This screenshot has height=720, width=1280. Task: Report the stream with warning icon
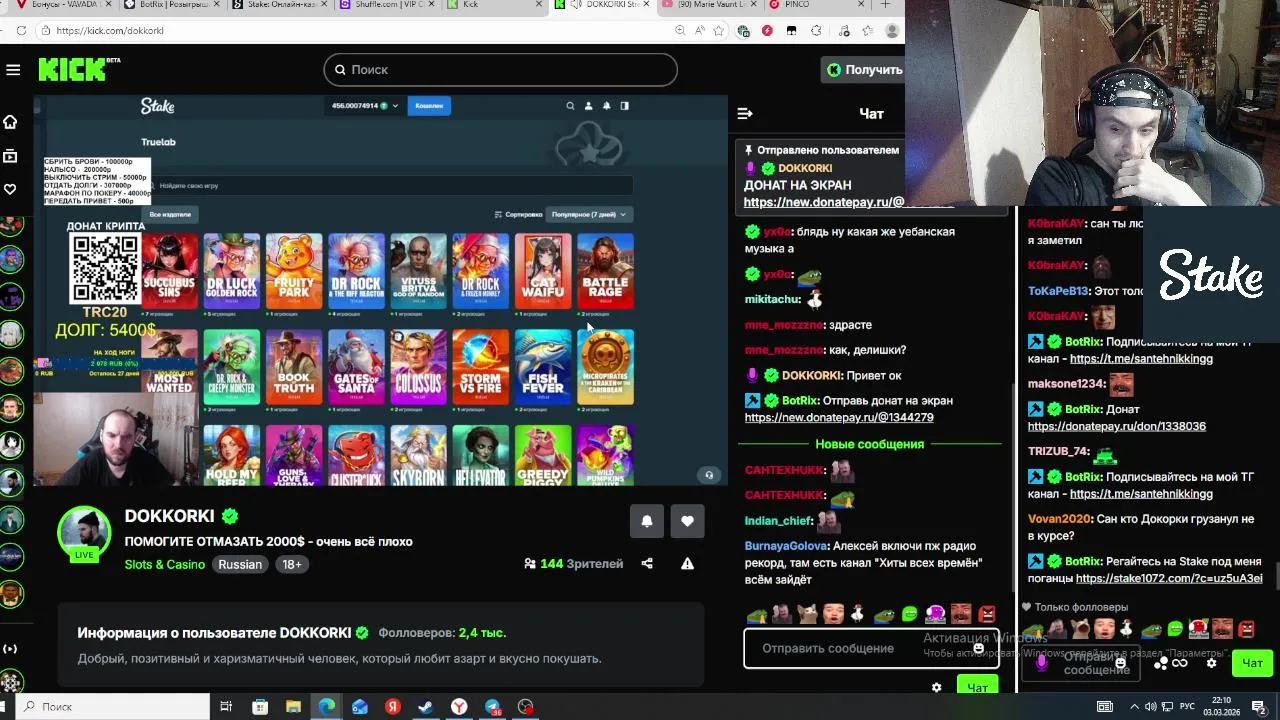[687, 564]
